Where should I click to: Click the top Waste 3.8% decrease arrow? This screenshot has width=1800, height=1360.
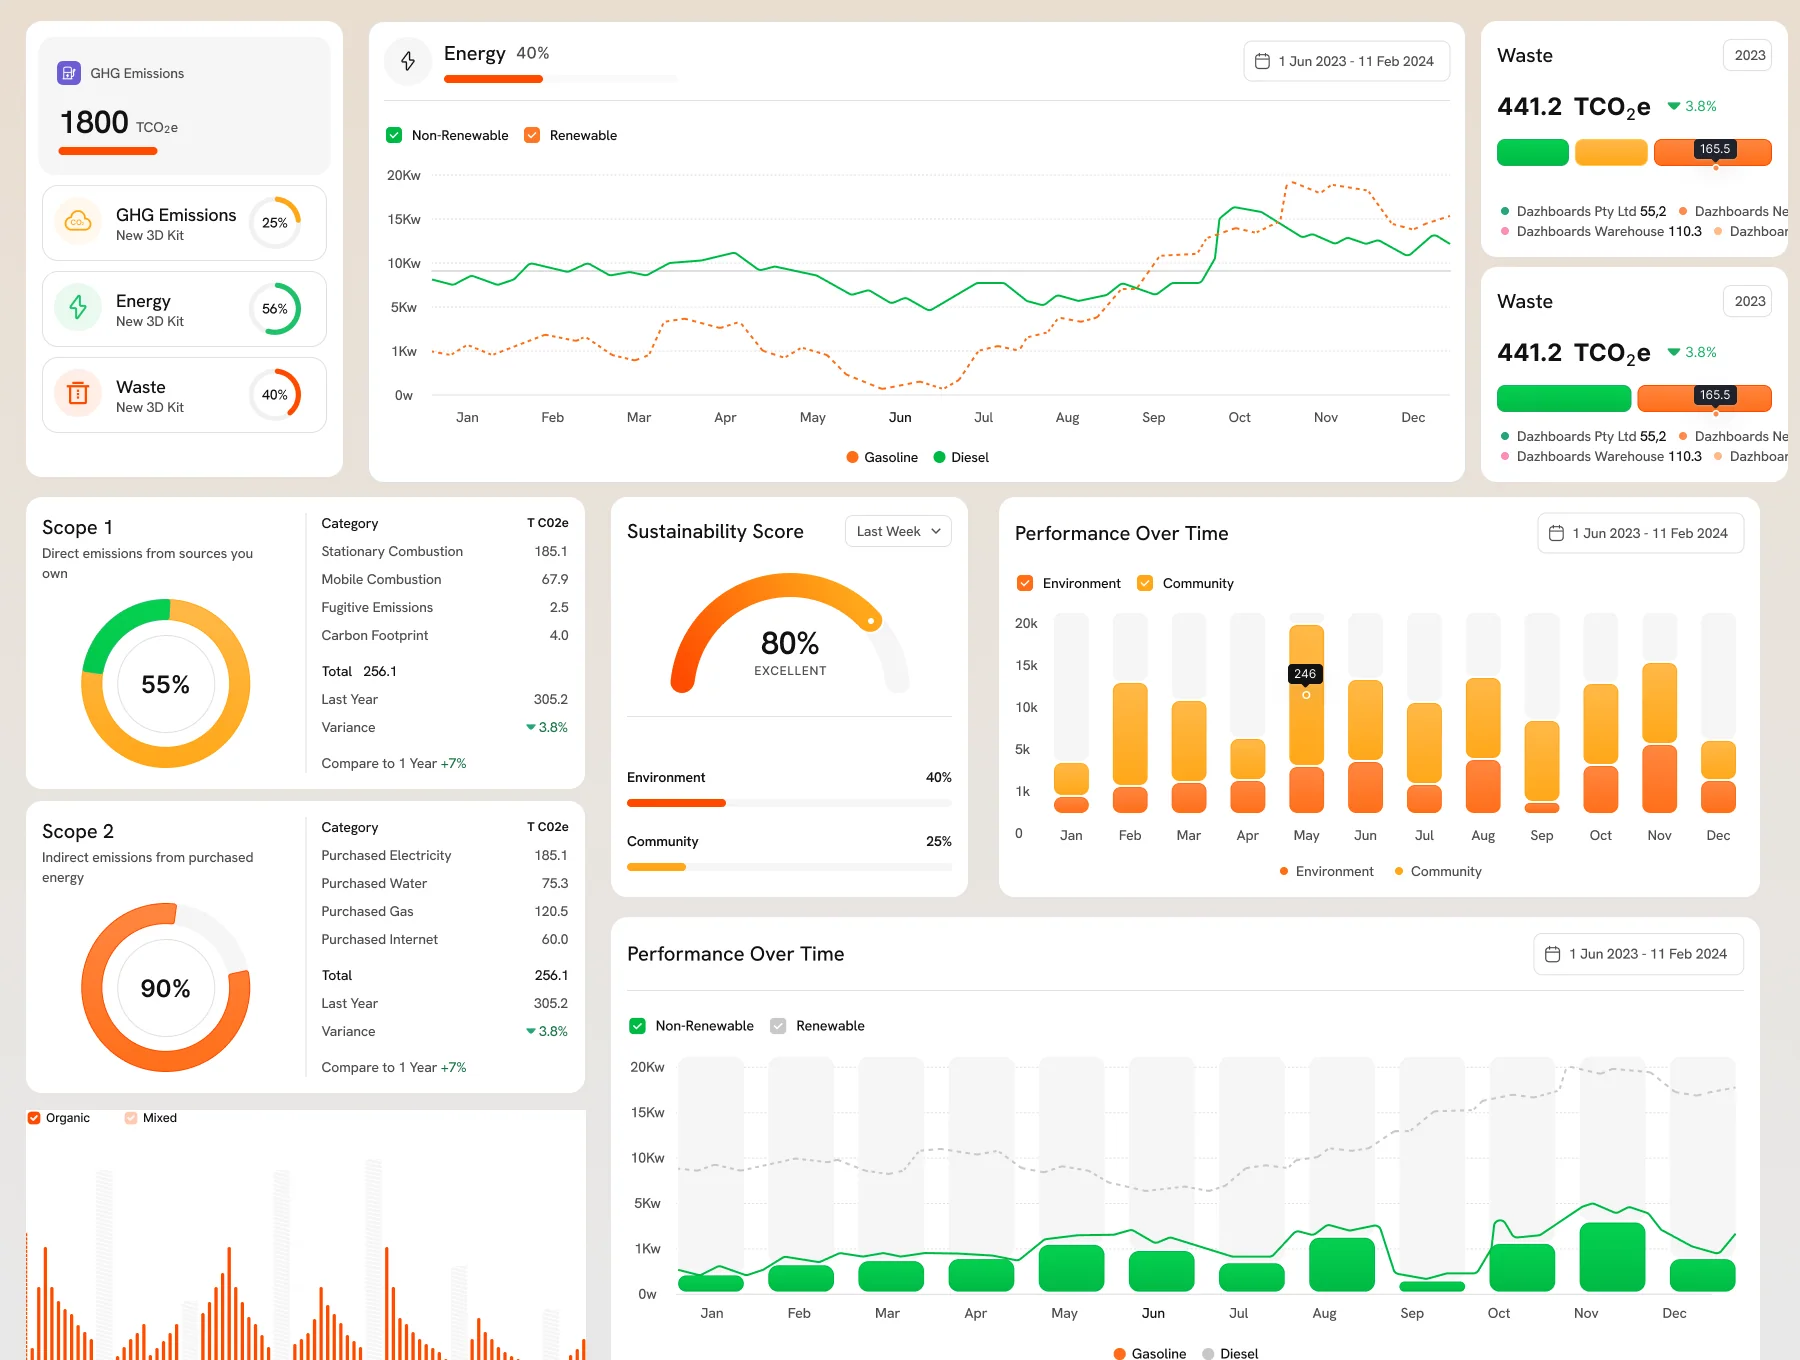click(1674, 106)
